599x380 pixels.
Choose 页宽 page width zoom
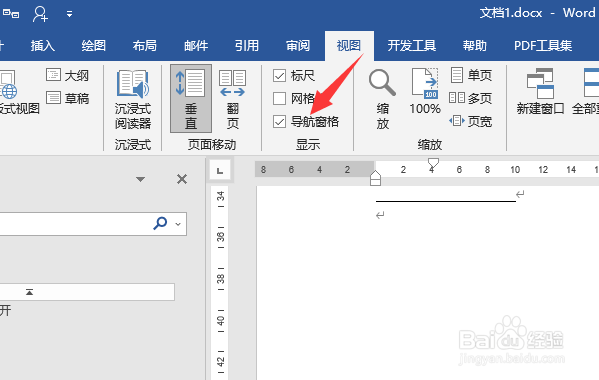click(471, 121)
